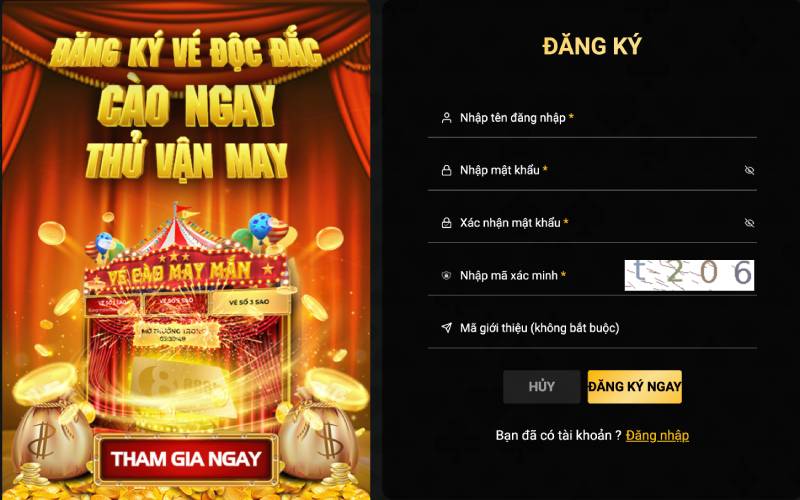The height and width of the screenshot is (500, 800).
Task: Select the Vé số 3 sao ticket tab
Action: [249, 302]
